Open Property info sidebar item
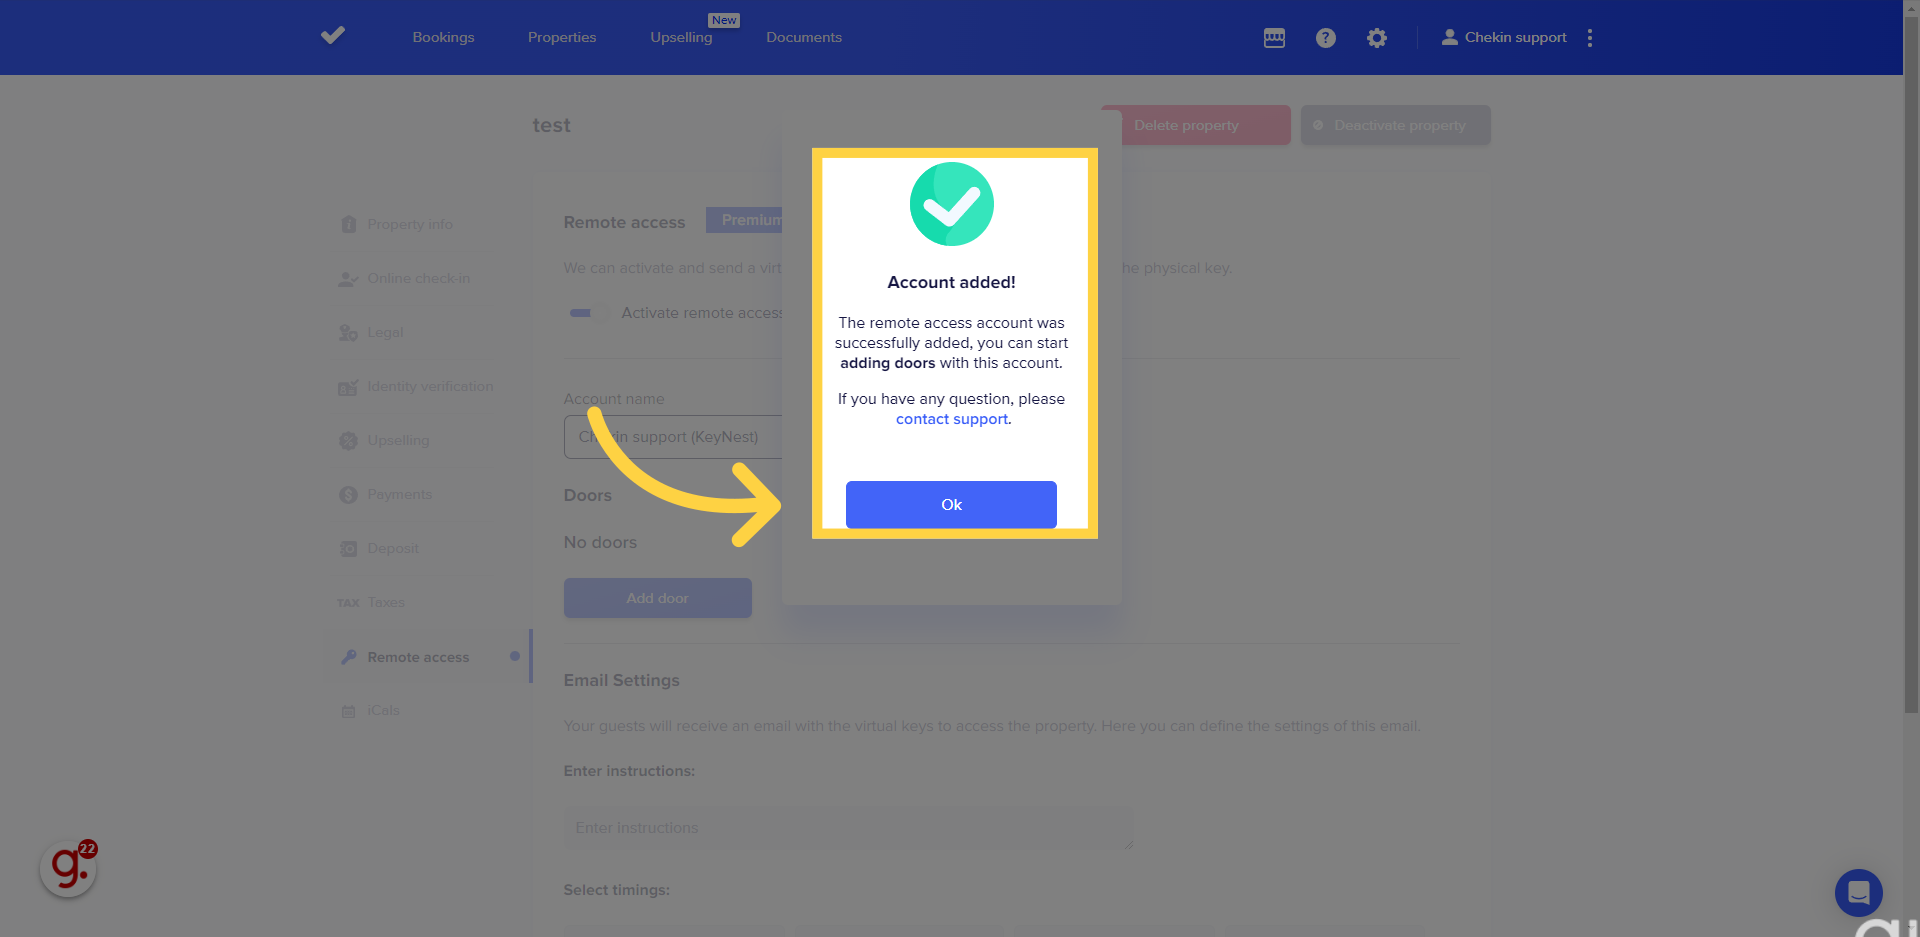Image resolution: width=1920 pixels, height=937 pixels. pos(409,224)
